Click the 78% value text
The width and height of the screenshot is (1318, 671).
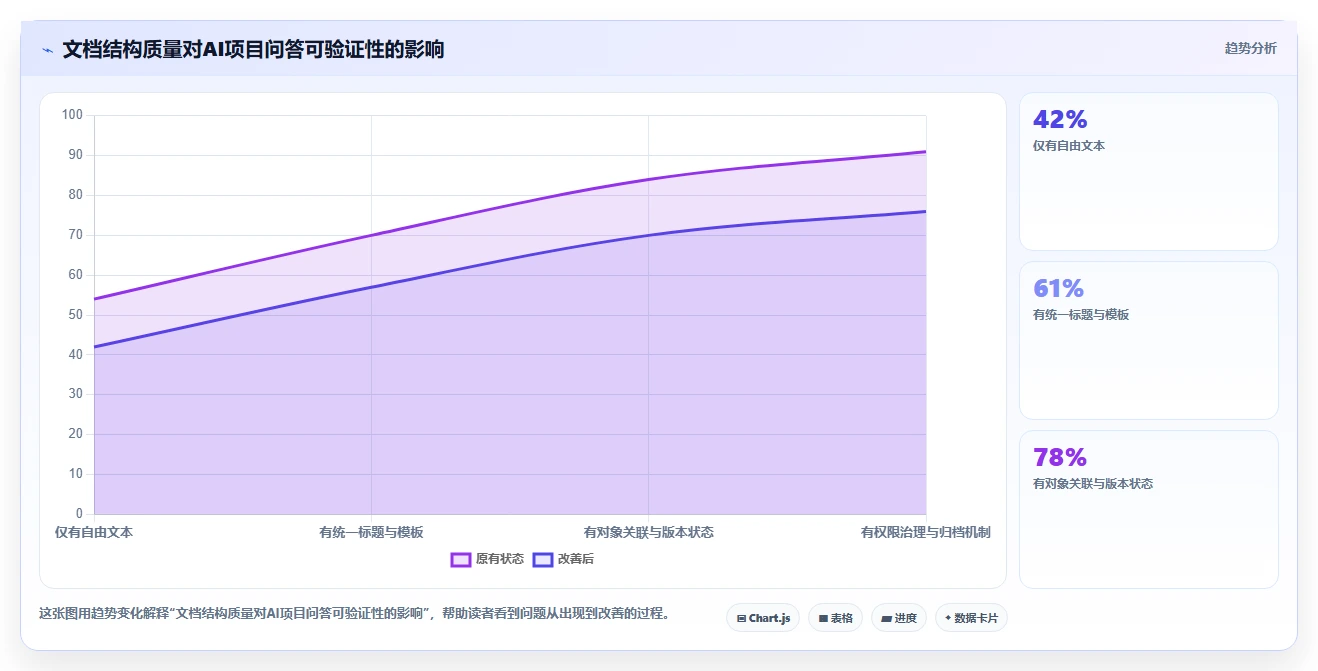pyautogui.click(x=1060, y=458)
